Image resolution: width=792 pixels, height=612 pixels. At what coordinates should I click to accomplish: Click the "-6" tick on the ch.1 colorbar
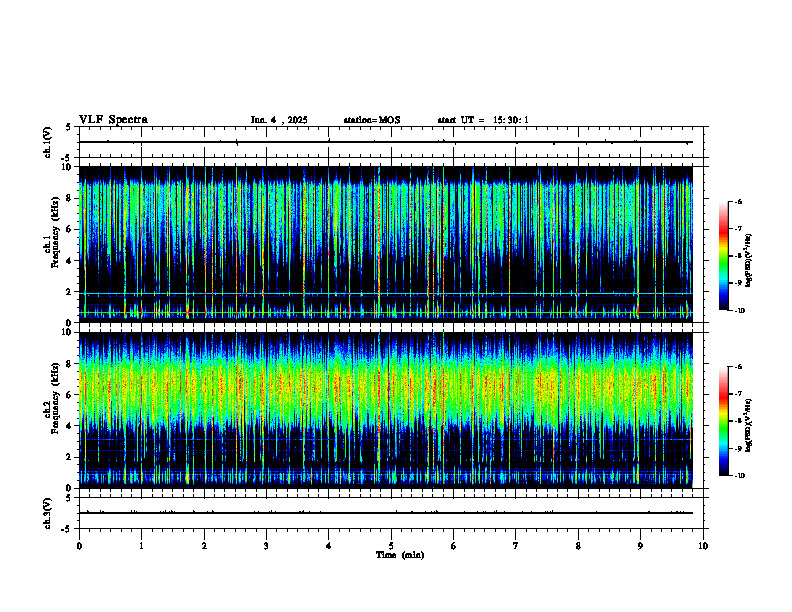[738, 201]
